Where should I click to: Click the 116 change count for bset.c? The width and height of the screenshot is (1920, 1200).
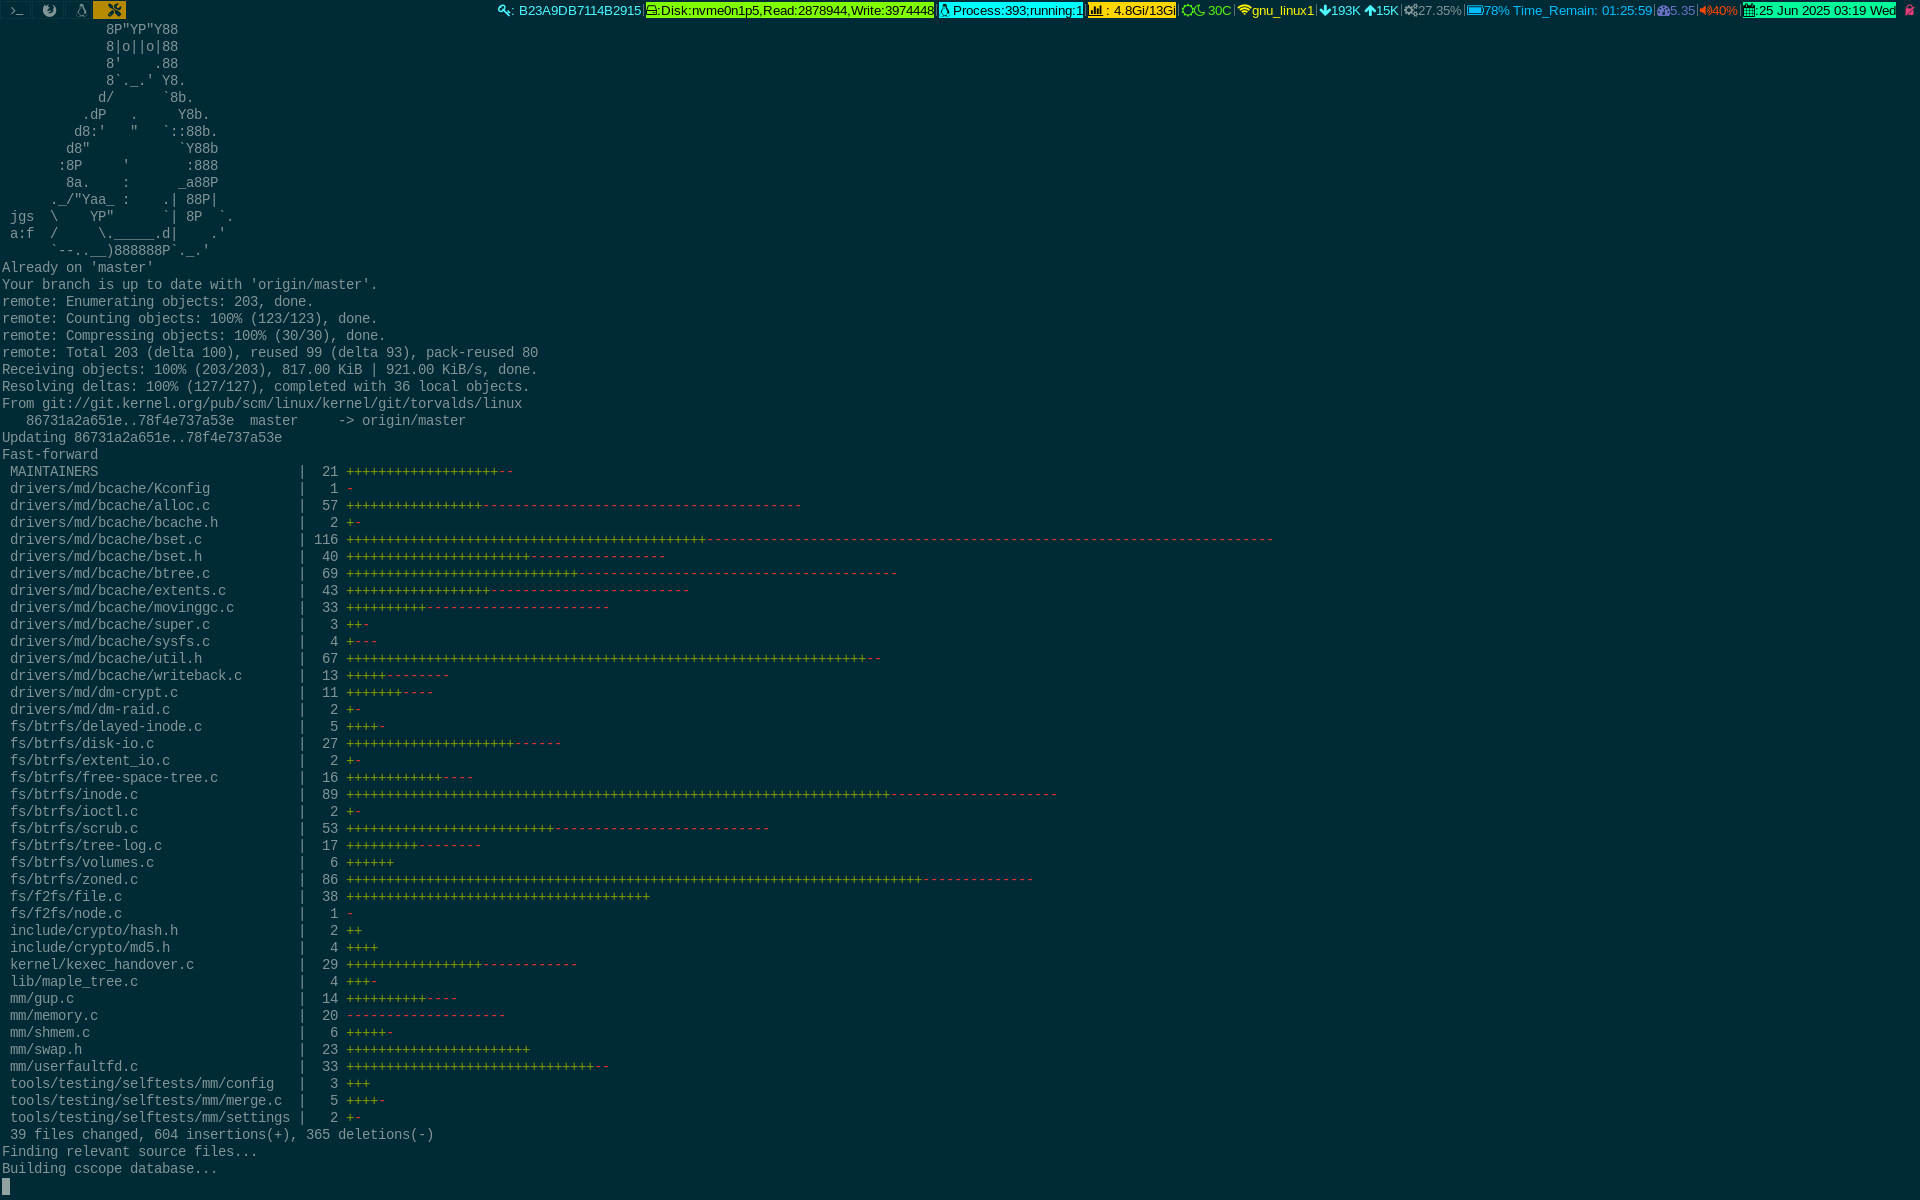(326, 540)
